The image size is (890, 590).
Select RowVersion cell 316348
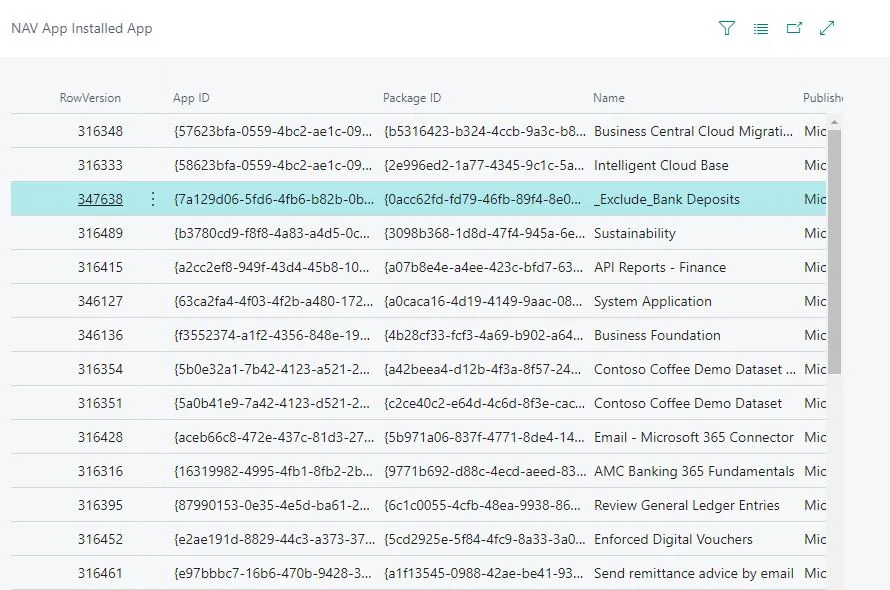point(100,131)
